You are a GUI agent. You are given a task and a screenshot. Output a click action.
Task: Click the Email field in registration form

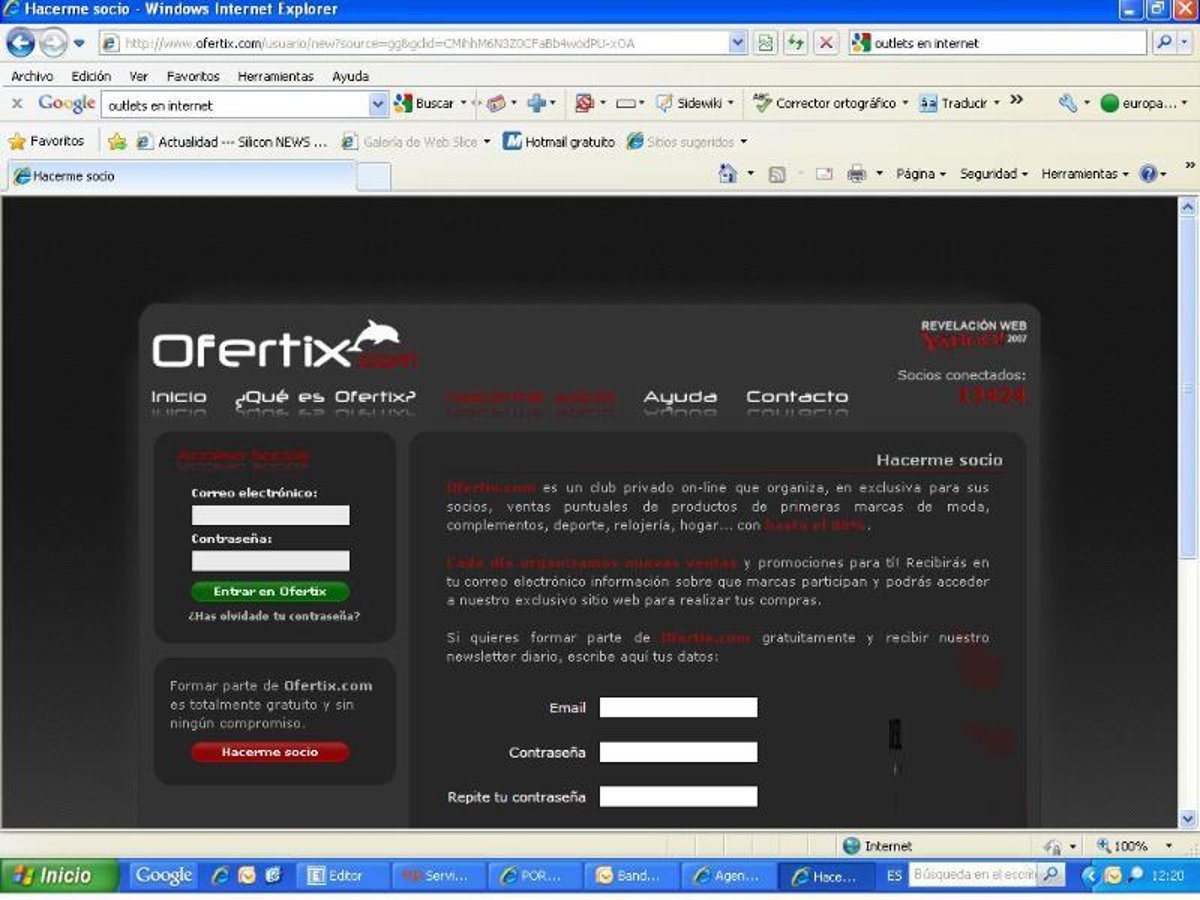678,708
